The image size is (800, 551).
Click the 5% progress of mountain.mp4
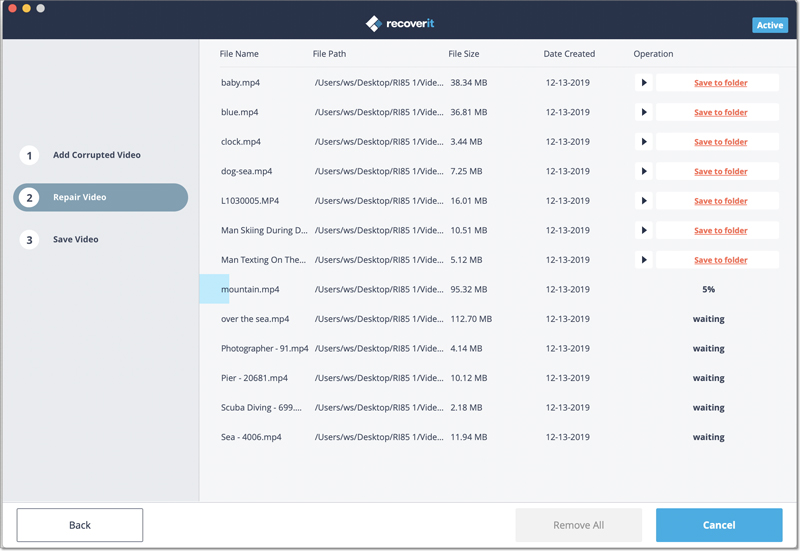point(708,289)
